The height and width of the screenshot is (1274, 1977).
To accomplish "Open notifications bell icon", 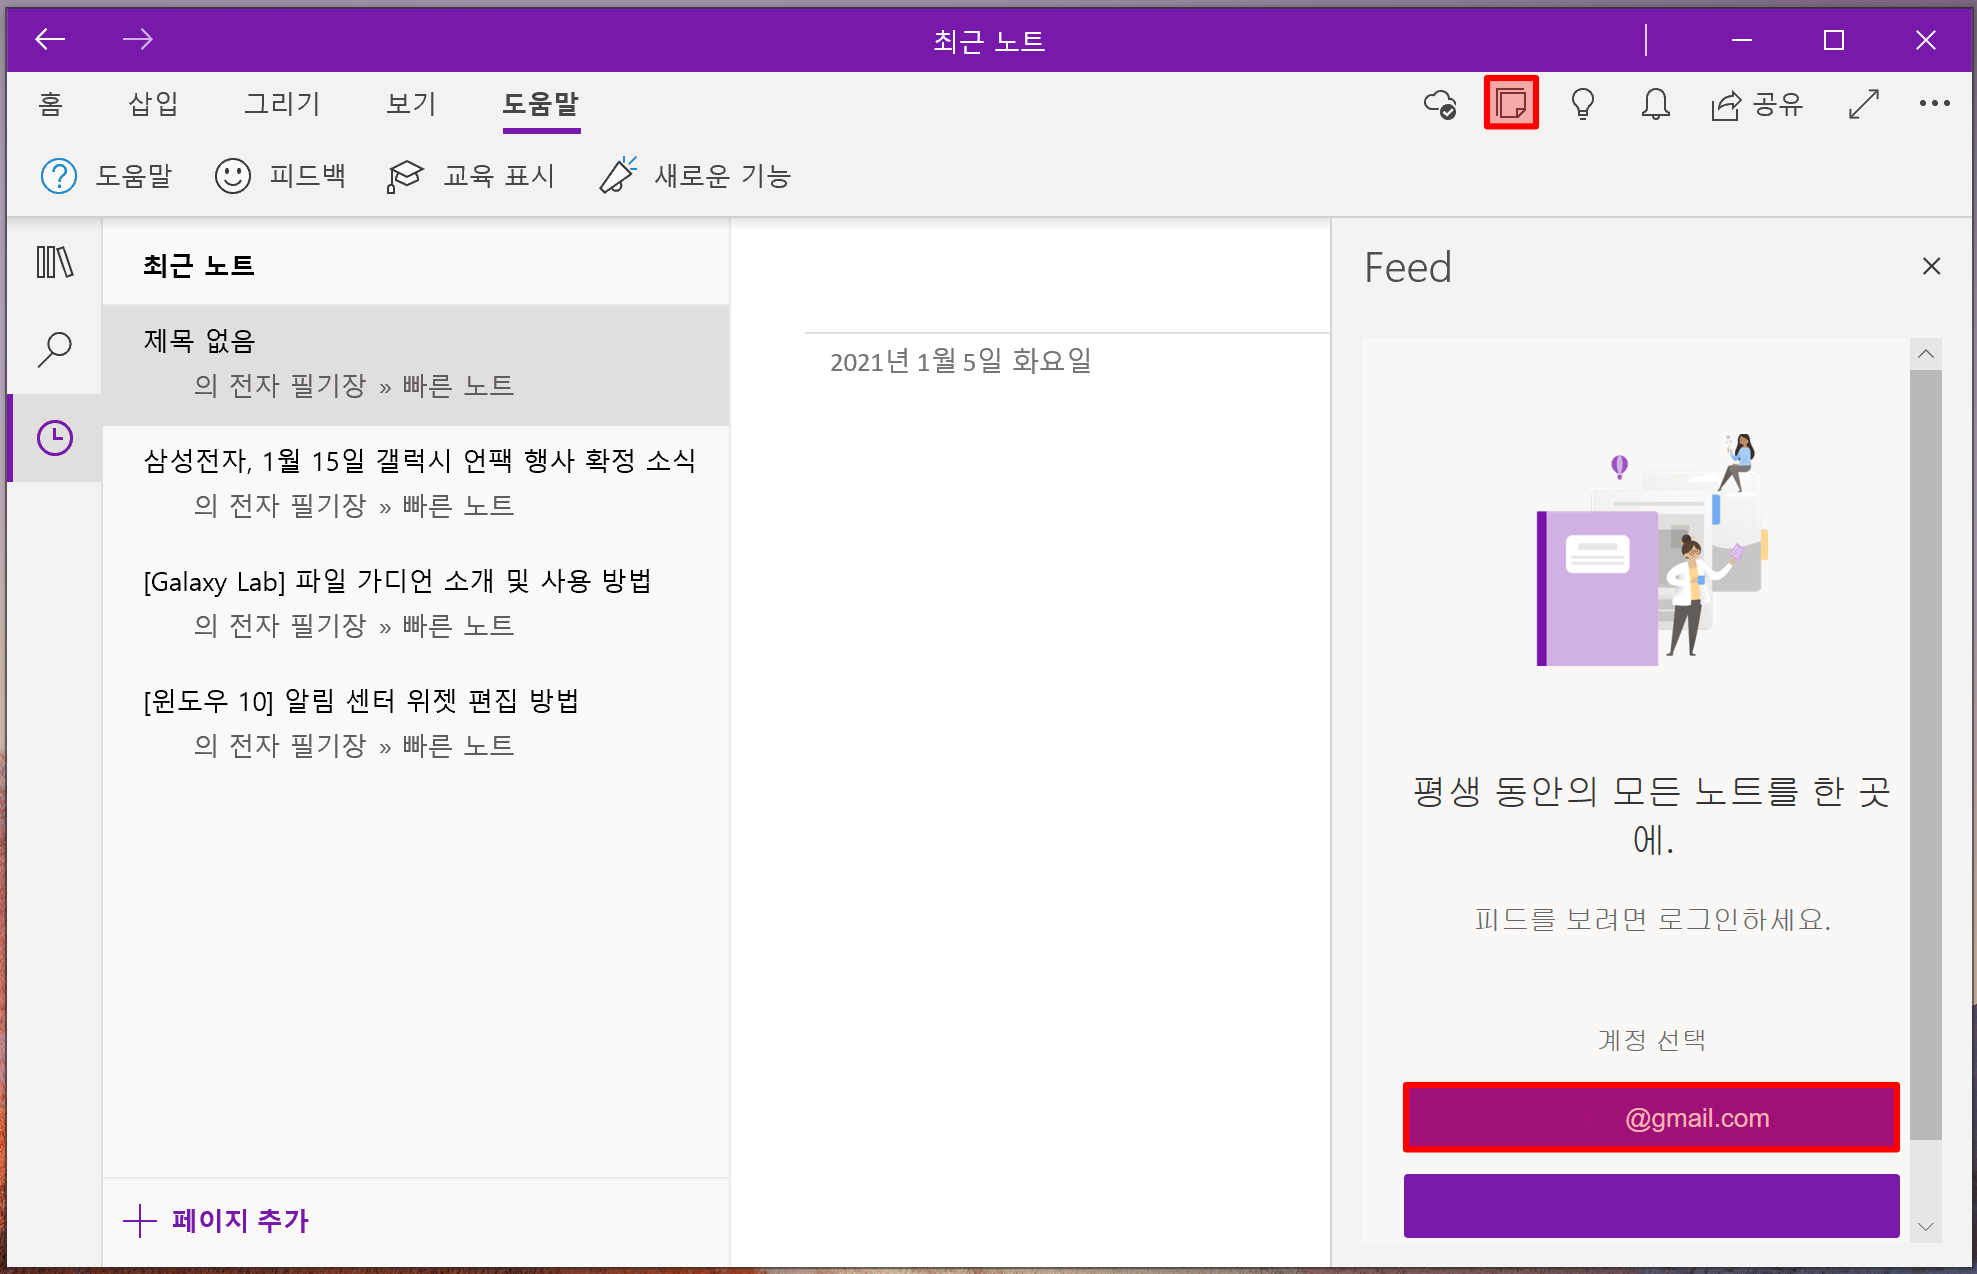I will tap(1655, 104).
